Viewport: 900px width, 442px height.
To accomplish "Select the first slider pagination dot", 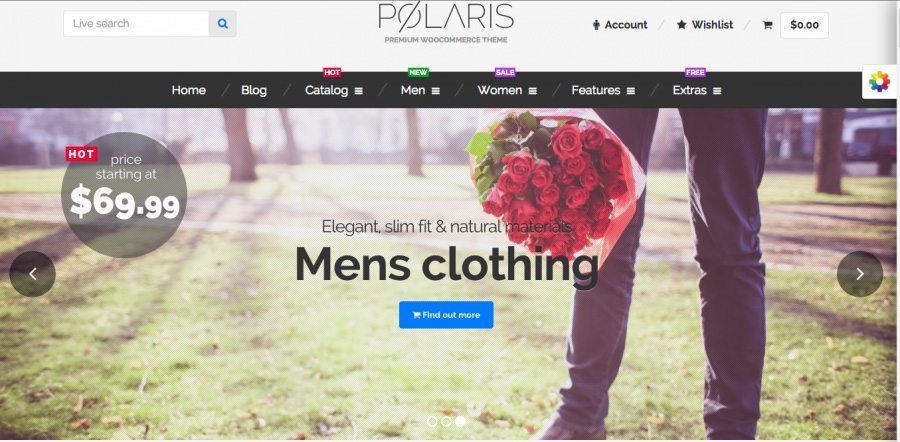I will (432, 421).
